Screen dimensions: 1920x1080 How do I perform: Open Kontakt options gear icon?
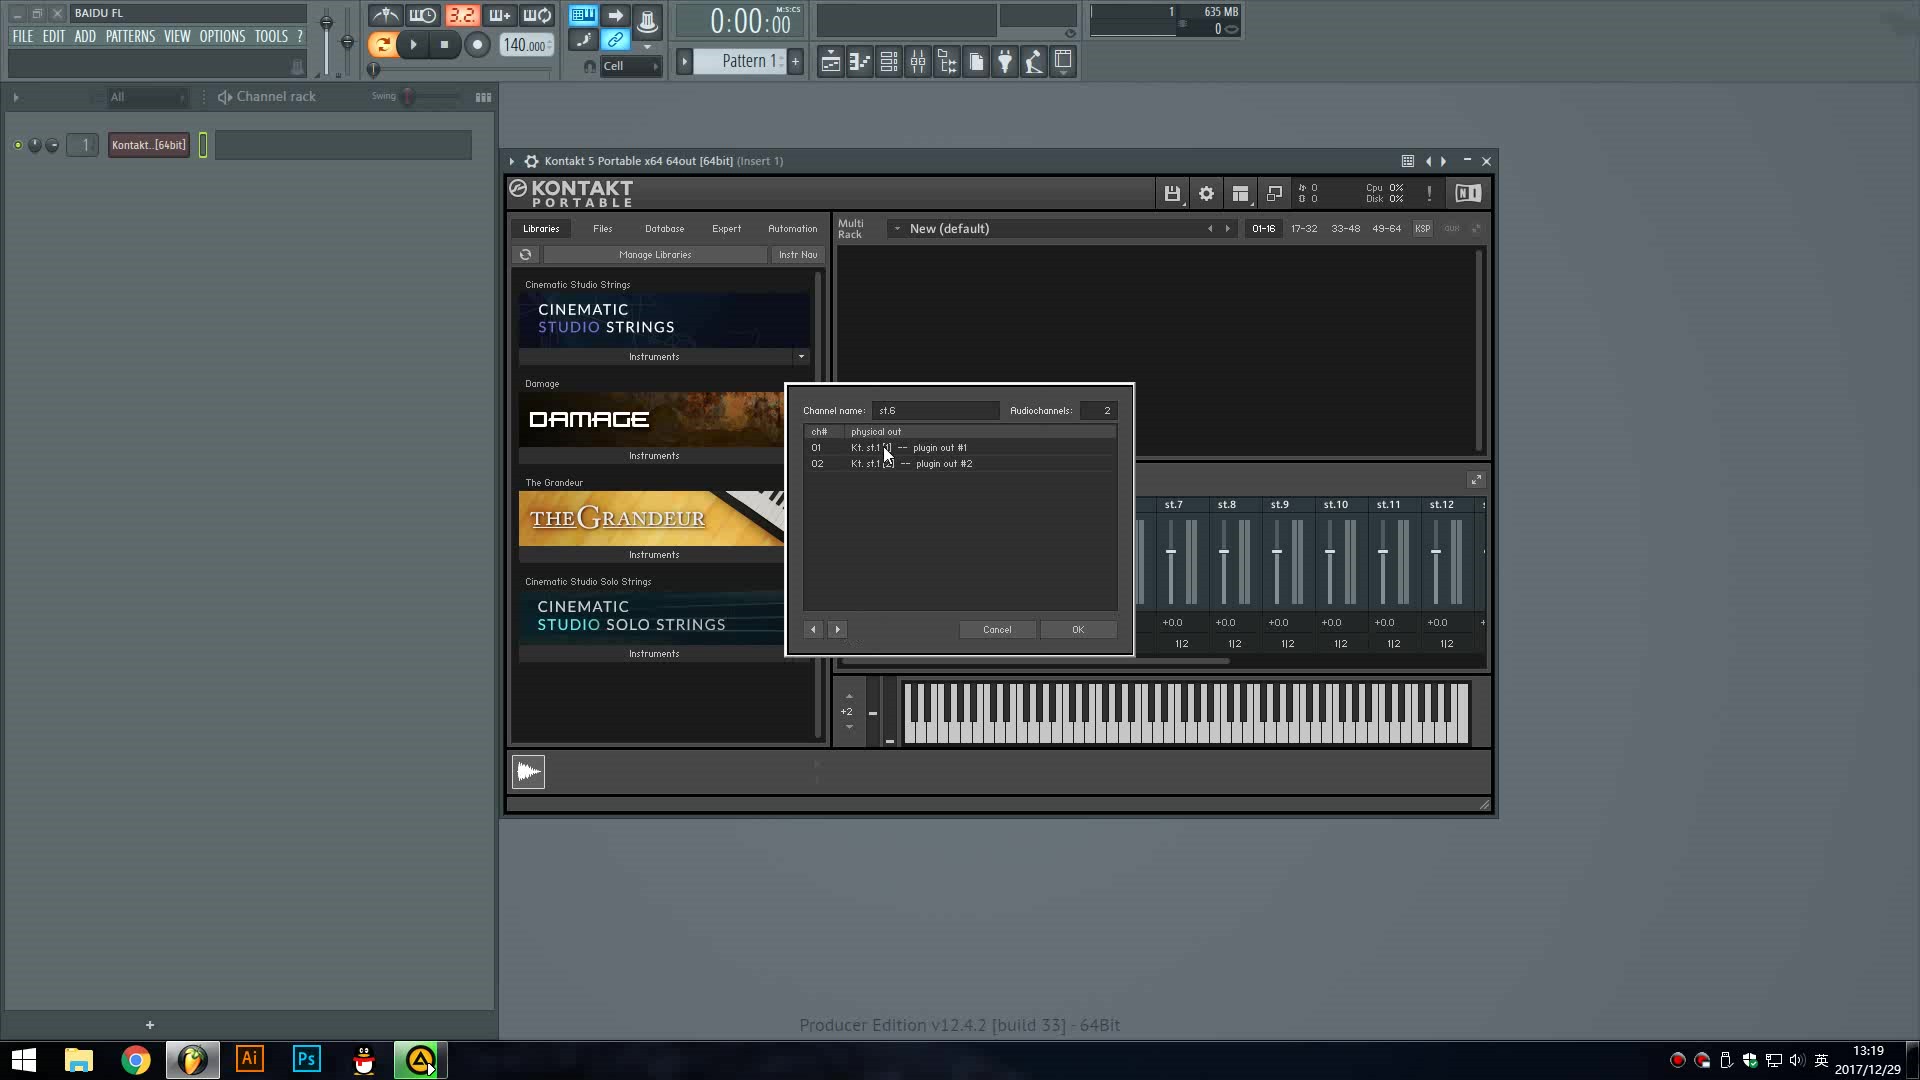tap(1206, 194)
